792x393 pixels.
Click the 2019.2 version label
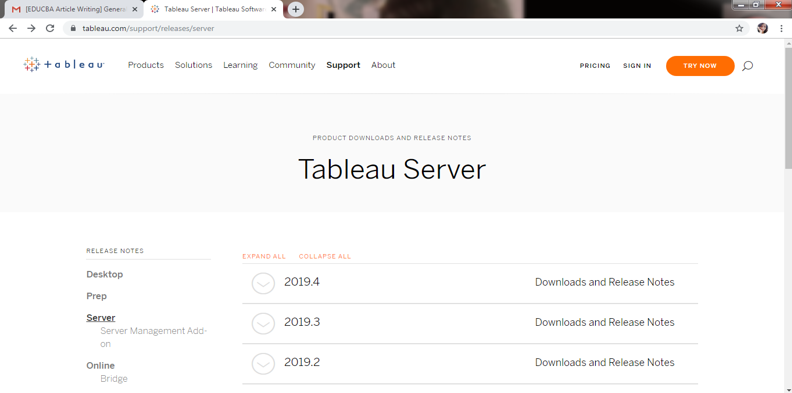[302, 363]
